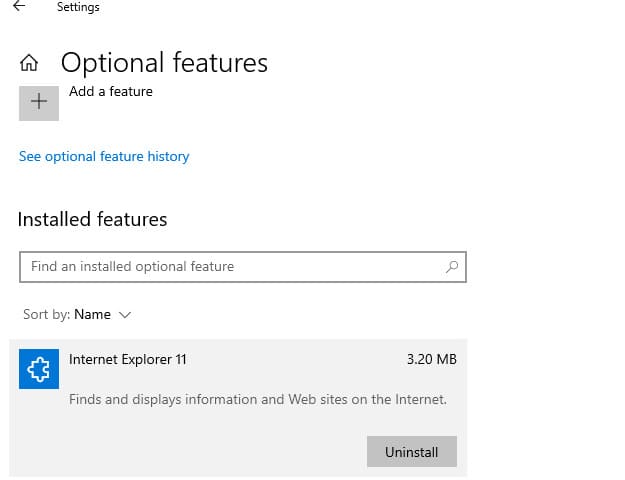Click the 'Sort by:' label
Screen dimensions: 625x480
[x=47, y=315]
